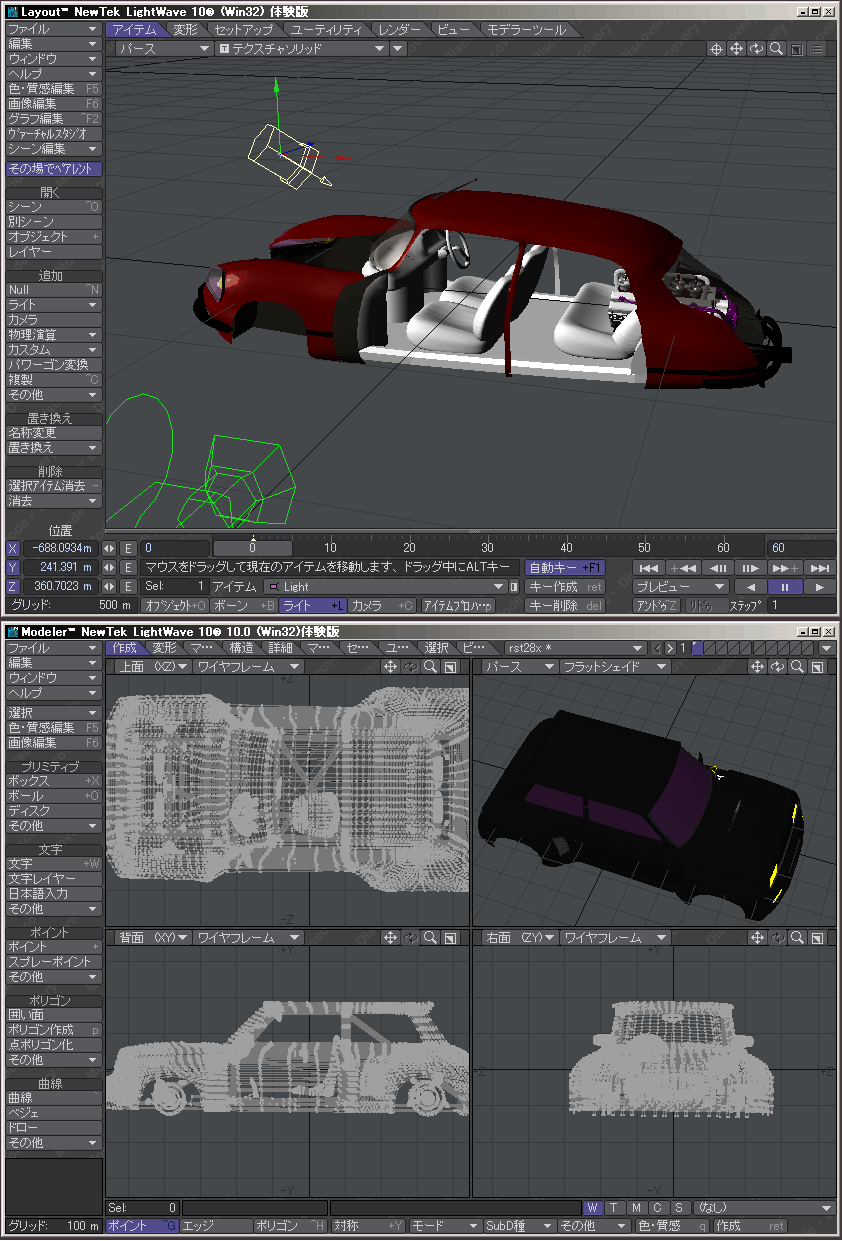Screen dimensions: 842x1241
Task: Maximize the Layout viewport with the fullscreen icon
Action: pos(796,49)
